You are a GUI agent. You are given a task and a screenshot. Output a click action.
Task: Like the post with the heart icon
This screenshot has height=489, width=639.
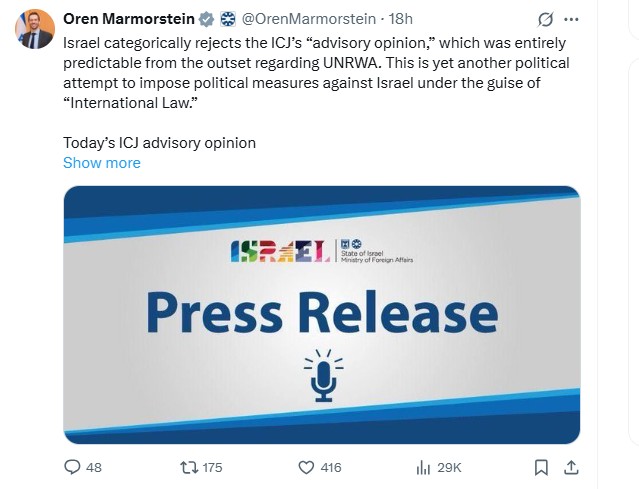(x=307, y=467)
